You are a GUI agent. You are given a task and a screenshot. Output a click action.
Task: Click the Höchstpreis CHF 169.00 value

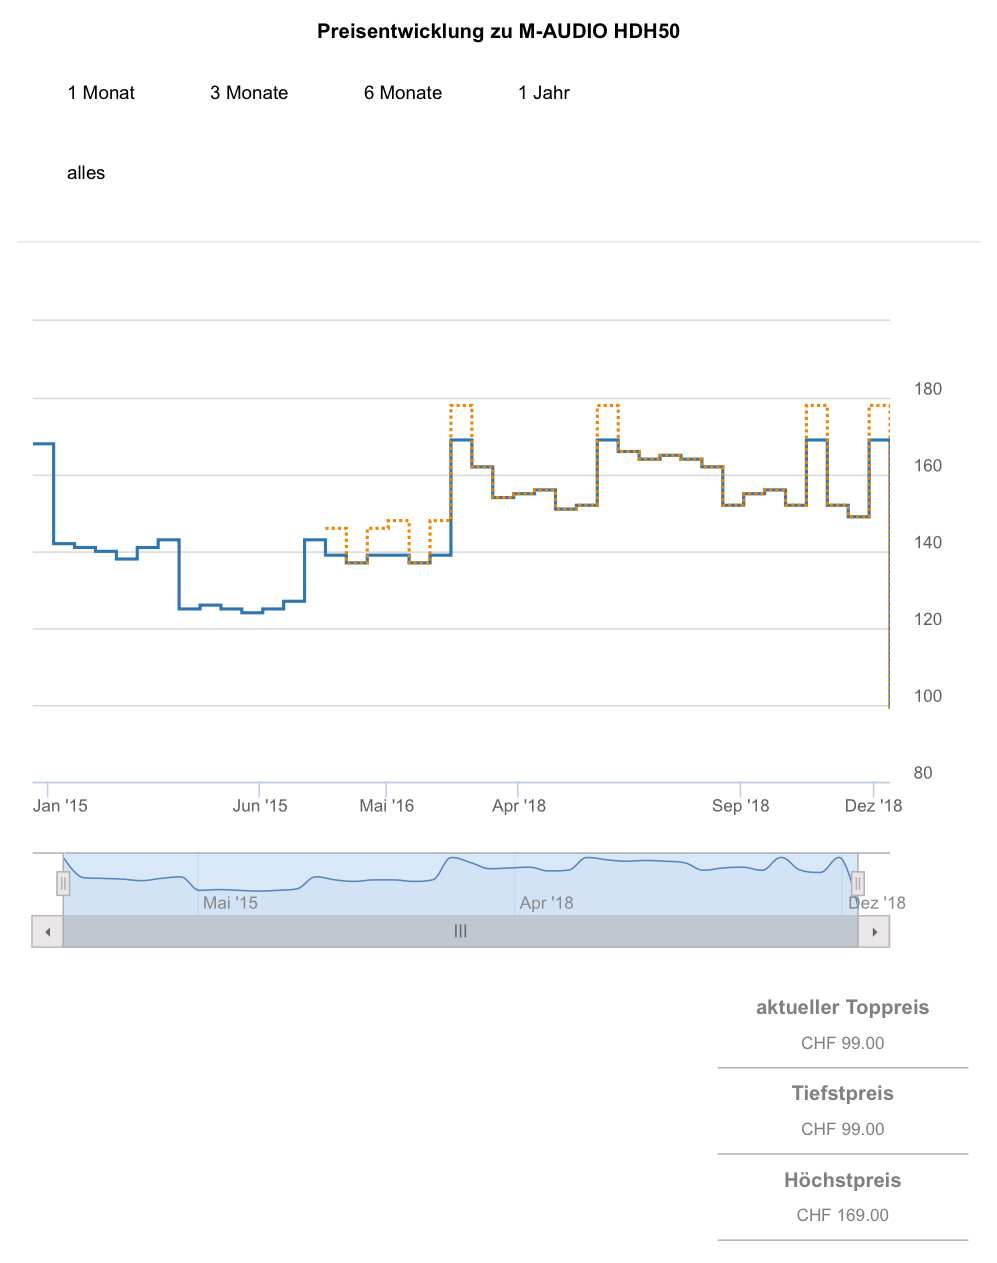click(x=842, y=1215)
